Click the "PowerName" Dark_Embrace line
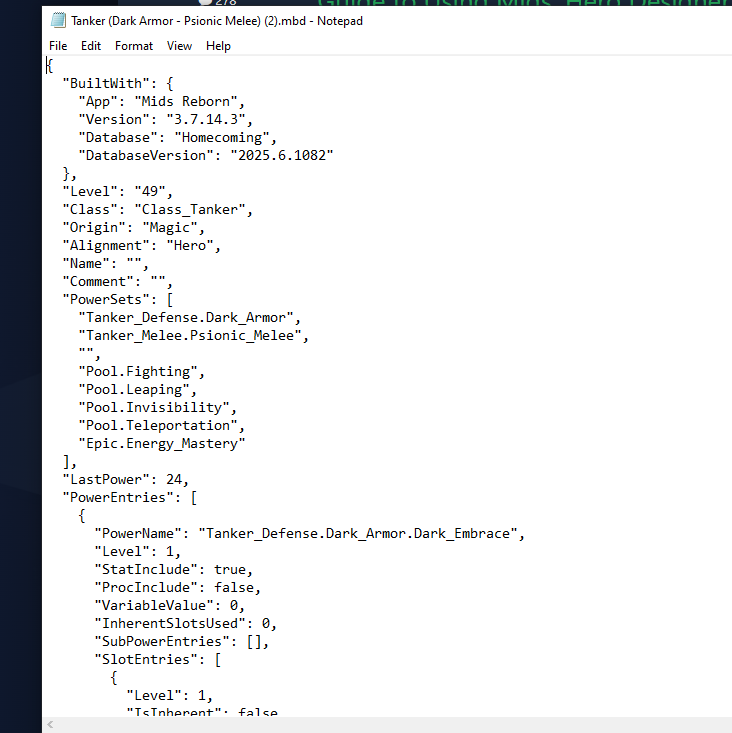 [x=309, y=533]
